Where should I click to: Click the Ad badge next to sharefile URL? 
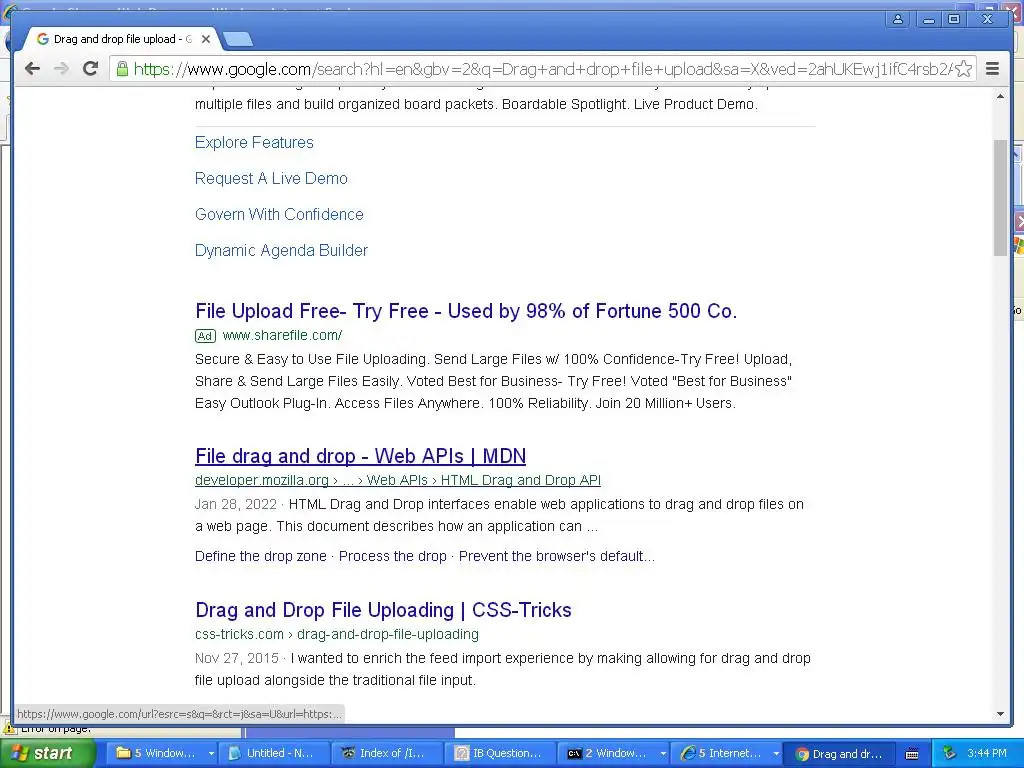205,336
